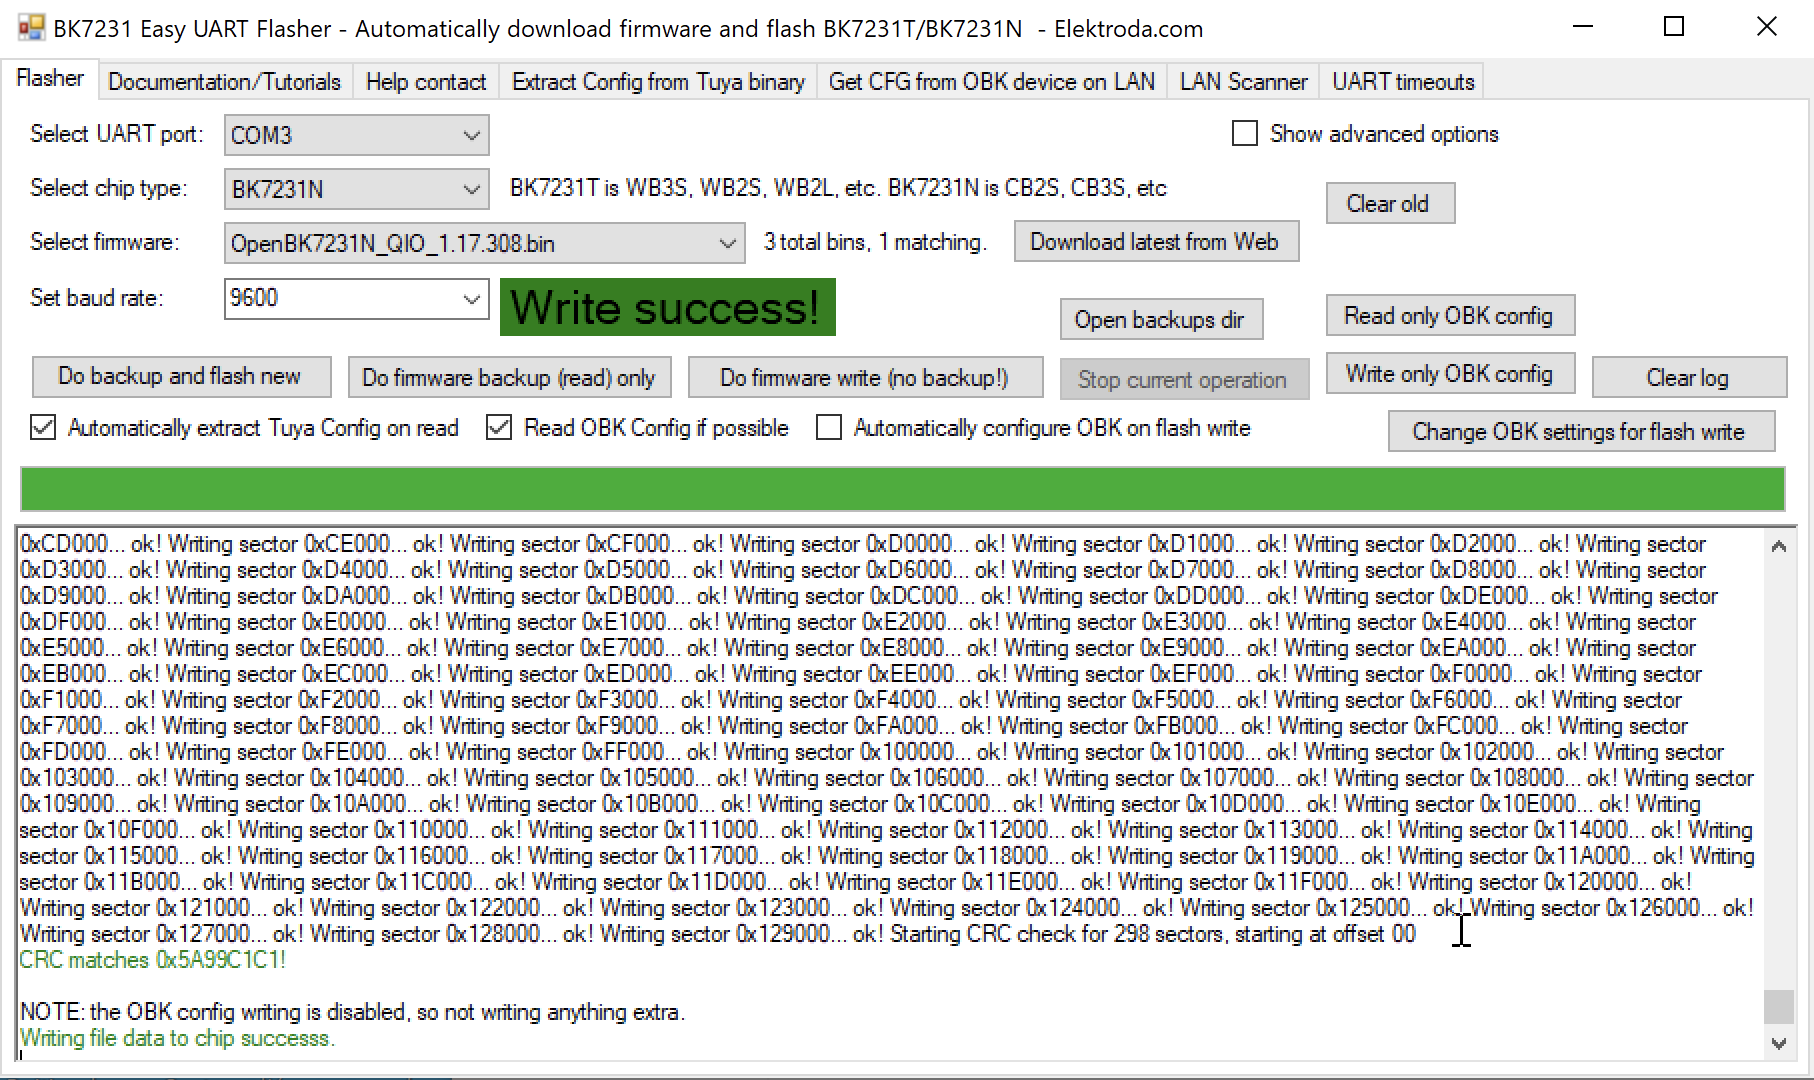Click Open backups dir button
Viewport: 1814px width, 1080px height.
point(1161,319)
